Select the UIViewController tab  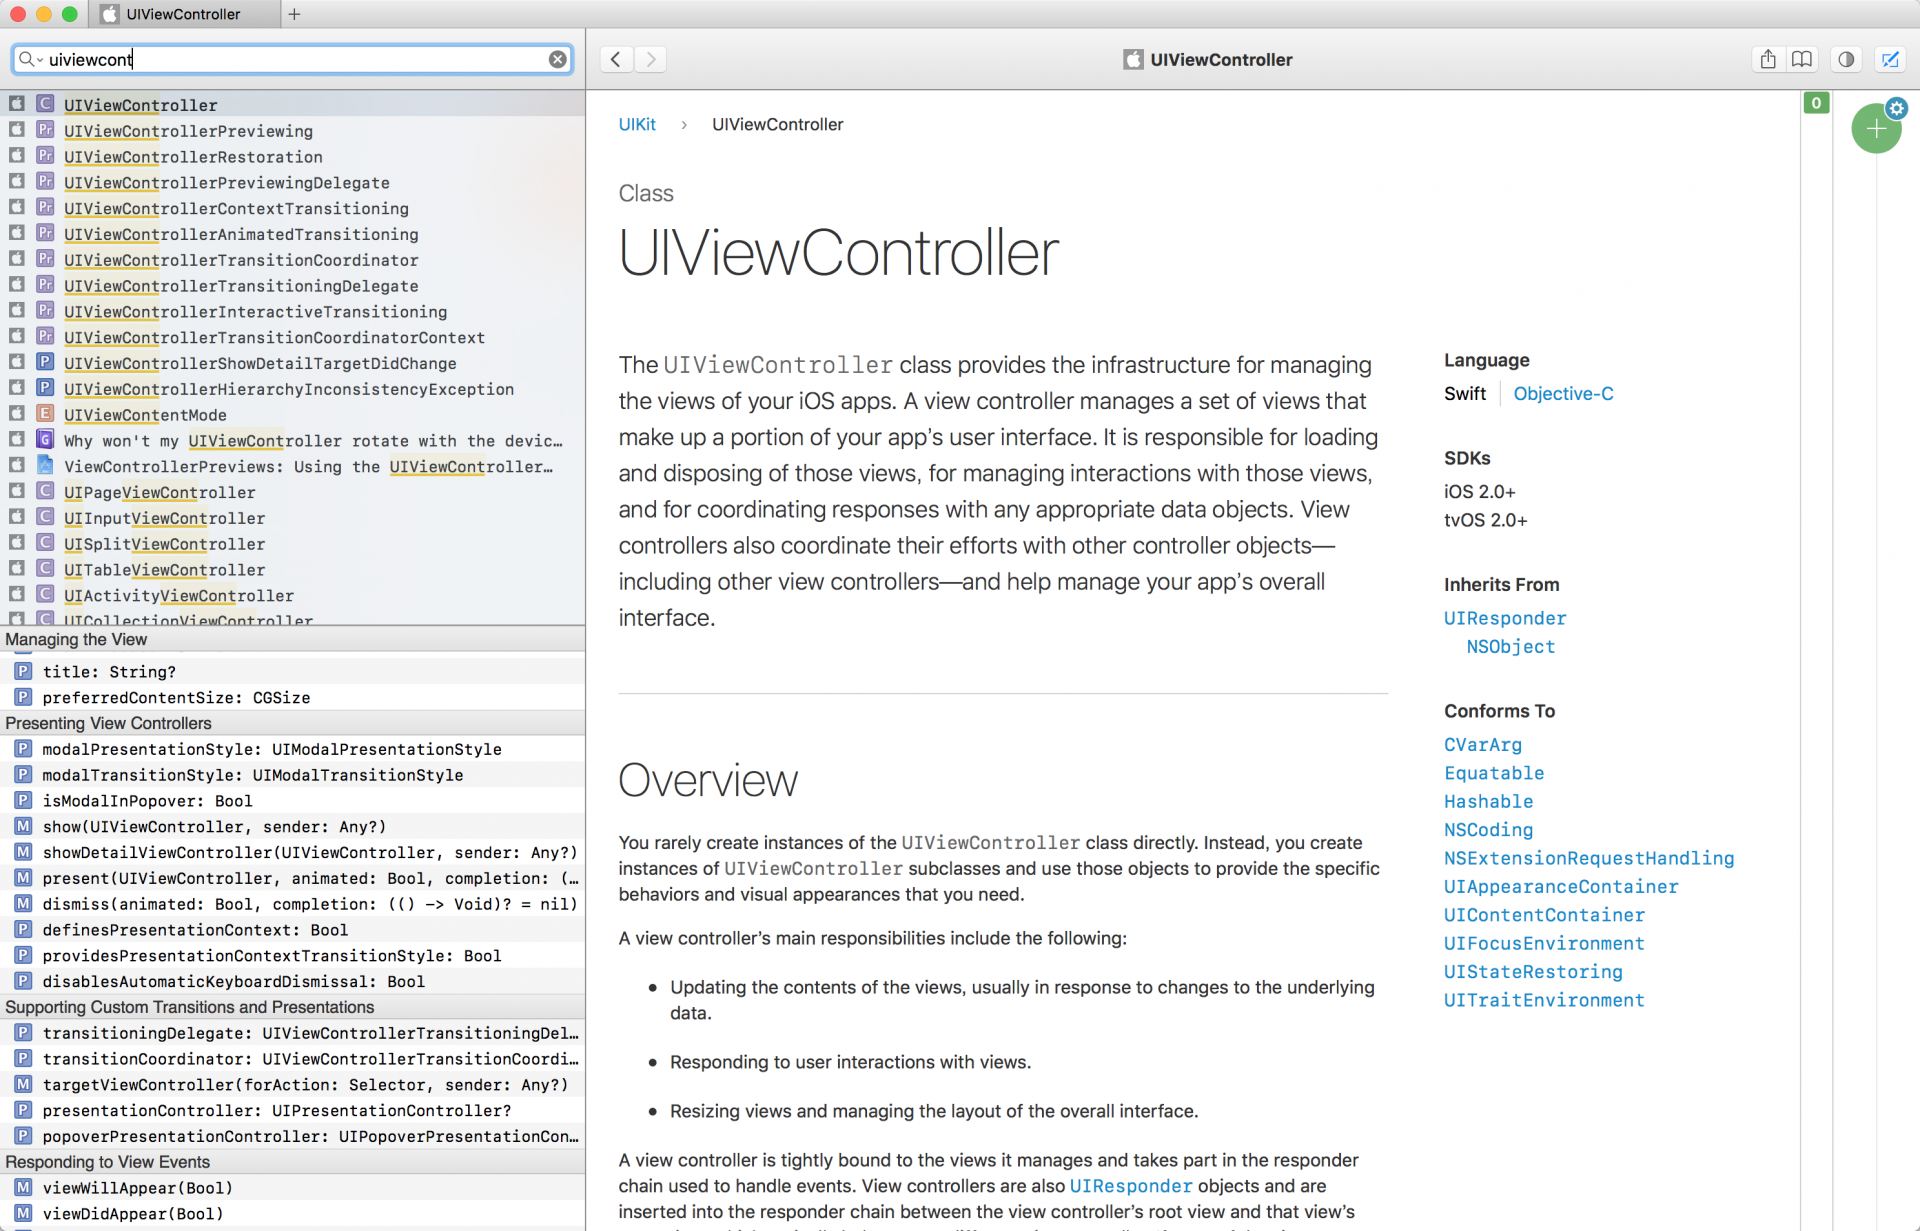pyautogui.click(x=184, y=14)
